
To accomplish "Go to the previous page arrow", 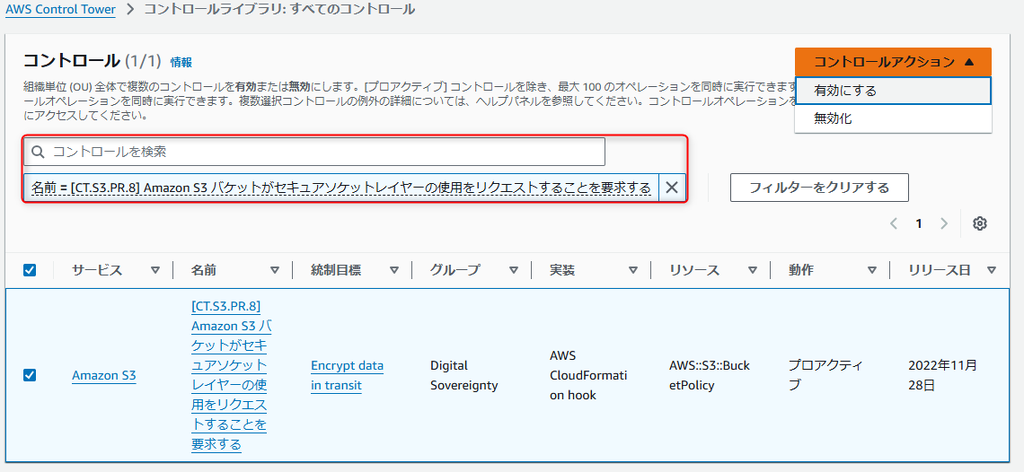I will coord(894,223).
